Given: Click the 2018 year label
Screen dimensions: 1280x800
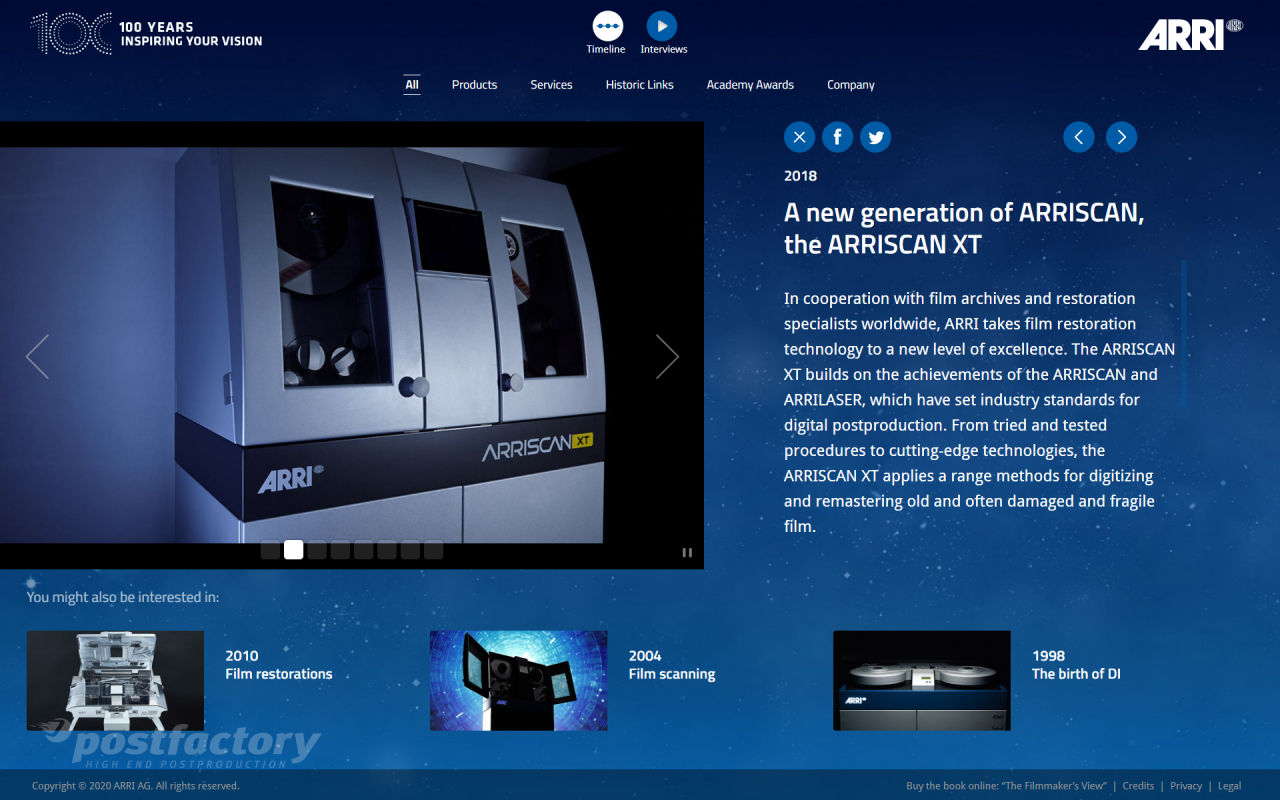Looking at the screenshot, I should (x=800, y=176).
